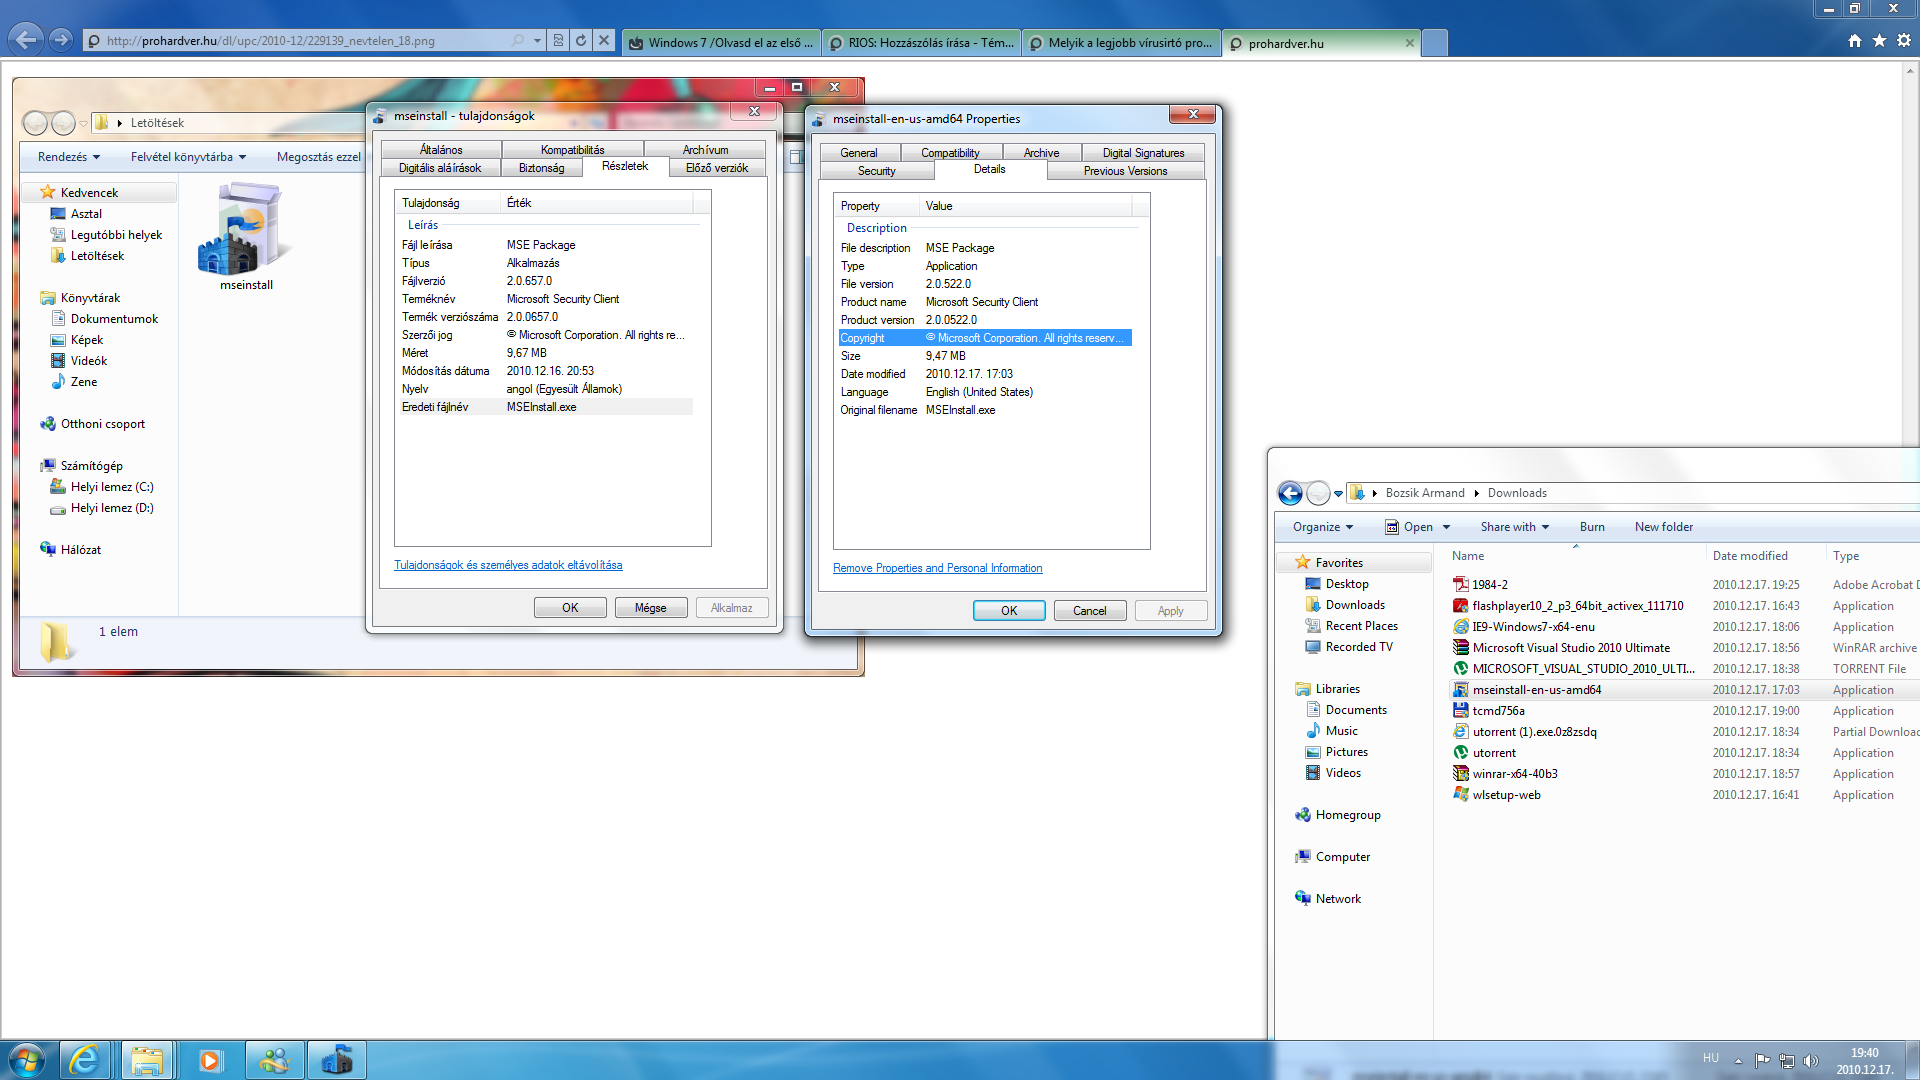Open the Felvétel könyvtárba dropdown
Image resolution: width=1920 pixels, height=1080 pixels.
[188, 157]
